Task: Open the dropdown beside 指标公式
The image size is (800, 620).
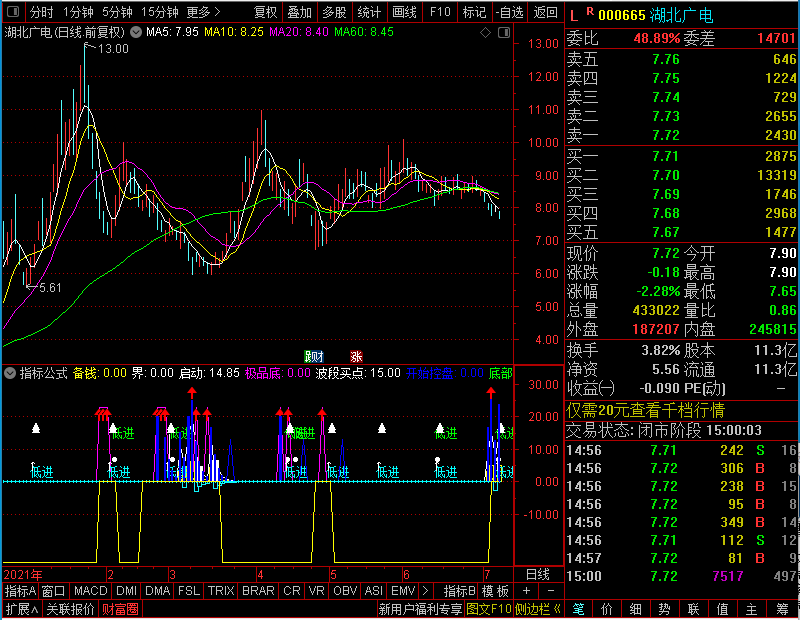Action: pos(10,373)
